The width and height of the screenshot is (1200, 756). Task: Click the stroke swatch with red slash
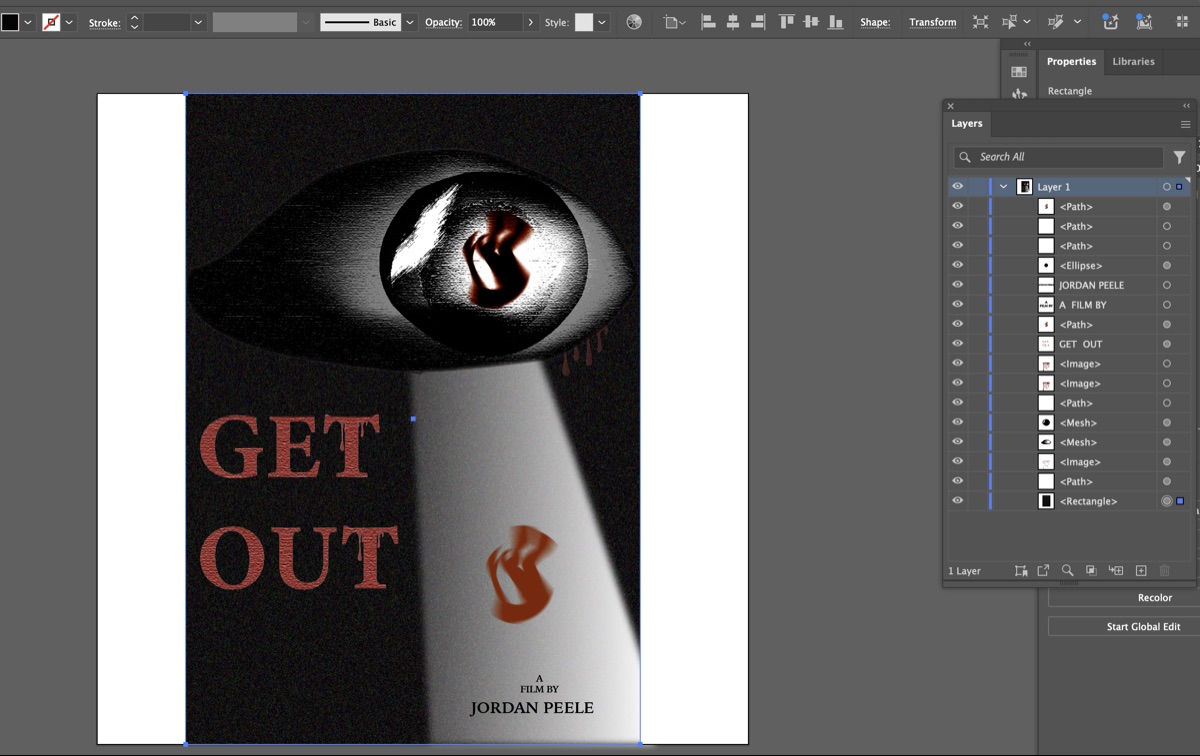pyautogui.click(x=51, y=22)
